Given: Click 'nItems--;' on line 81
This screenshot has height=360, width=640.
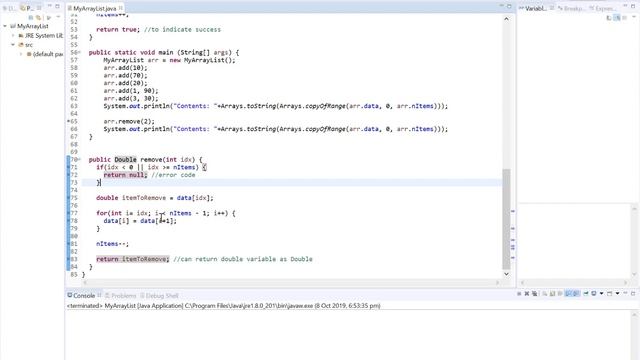Looking at the screenshot, I should [112, 244].
